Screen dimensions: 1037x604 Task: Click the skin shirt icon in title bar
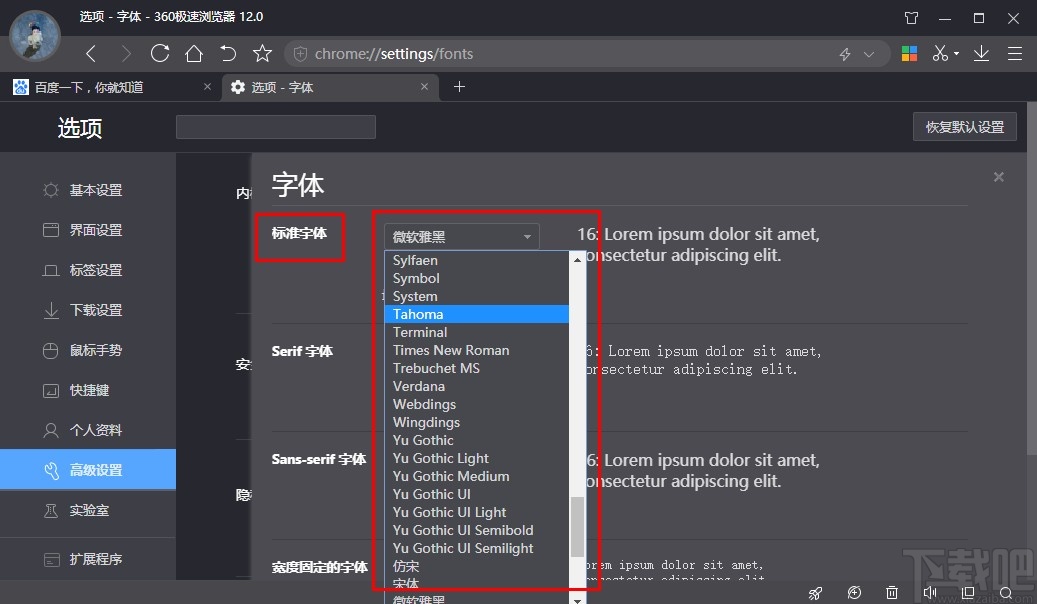coord(911,18)
